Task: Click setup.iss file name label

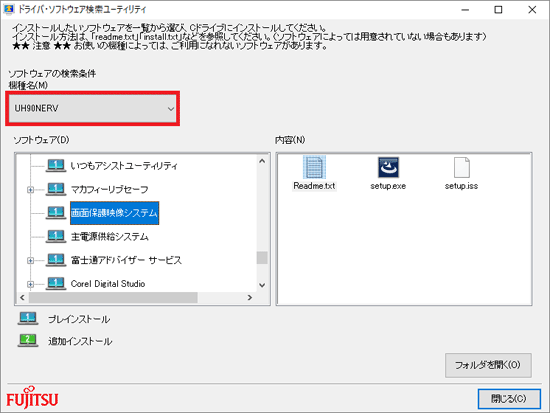Action: coord(461,186)
